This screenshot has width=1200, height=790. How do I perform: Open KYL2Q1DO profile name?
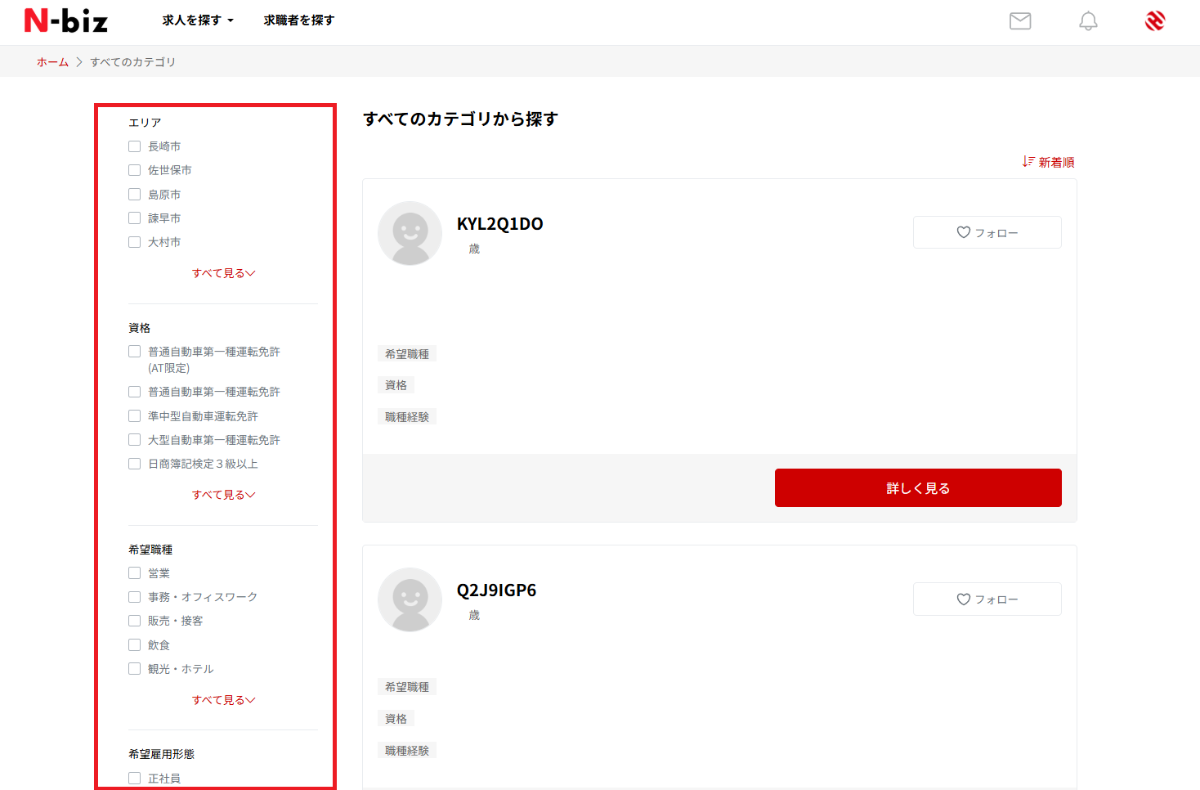click(500, 224)
